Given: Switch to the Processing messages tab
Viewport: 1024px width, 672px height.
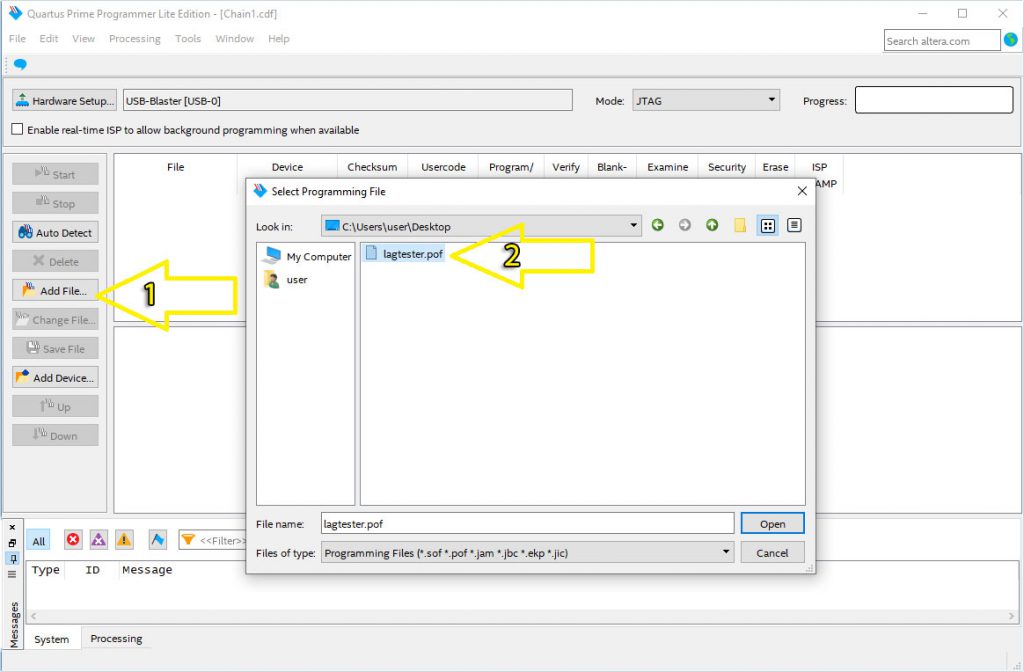Looking at the screenshot, I should pyautogui.click(x=116, y=639).
